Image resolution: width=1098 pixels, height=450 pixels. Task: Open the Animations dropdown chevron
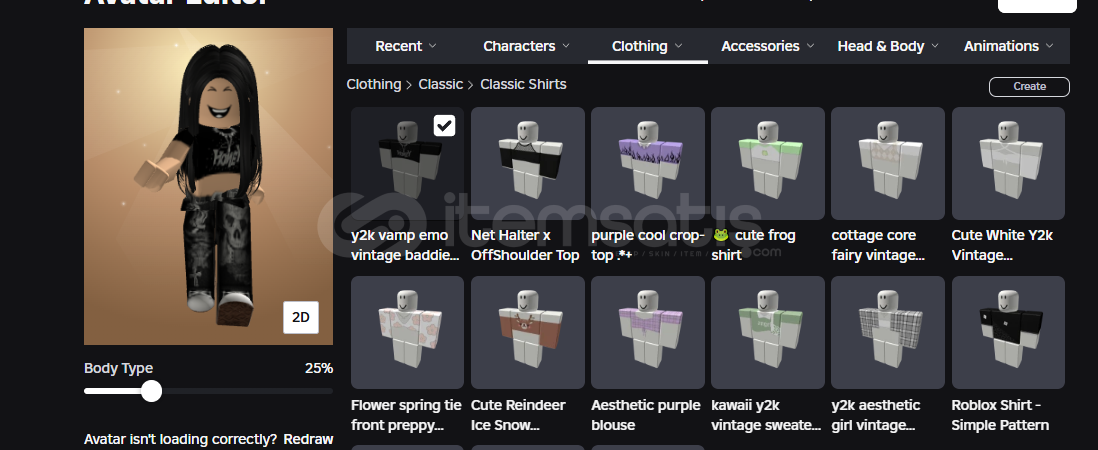(x=1049, y=46)
